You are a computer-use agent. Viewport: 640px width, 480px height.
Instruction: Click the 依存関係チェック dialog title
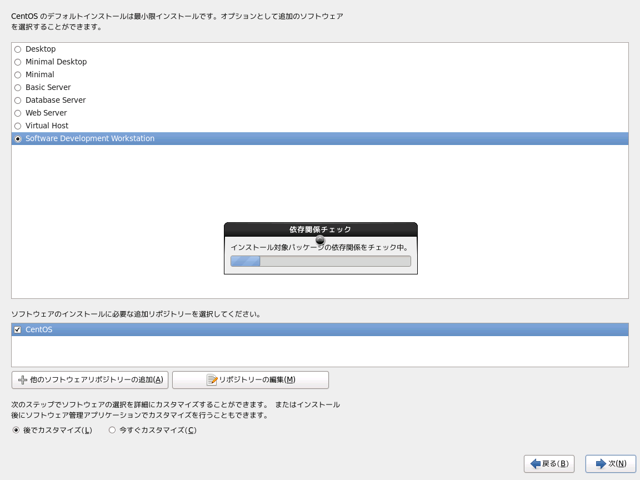pyautogui.click(x=320, y=229)
